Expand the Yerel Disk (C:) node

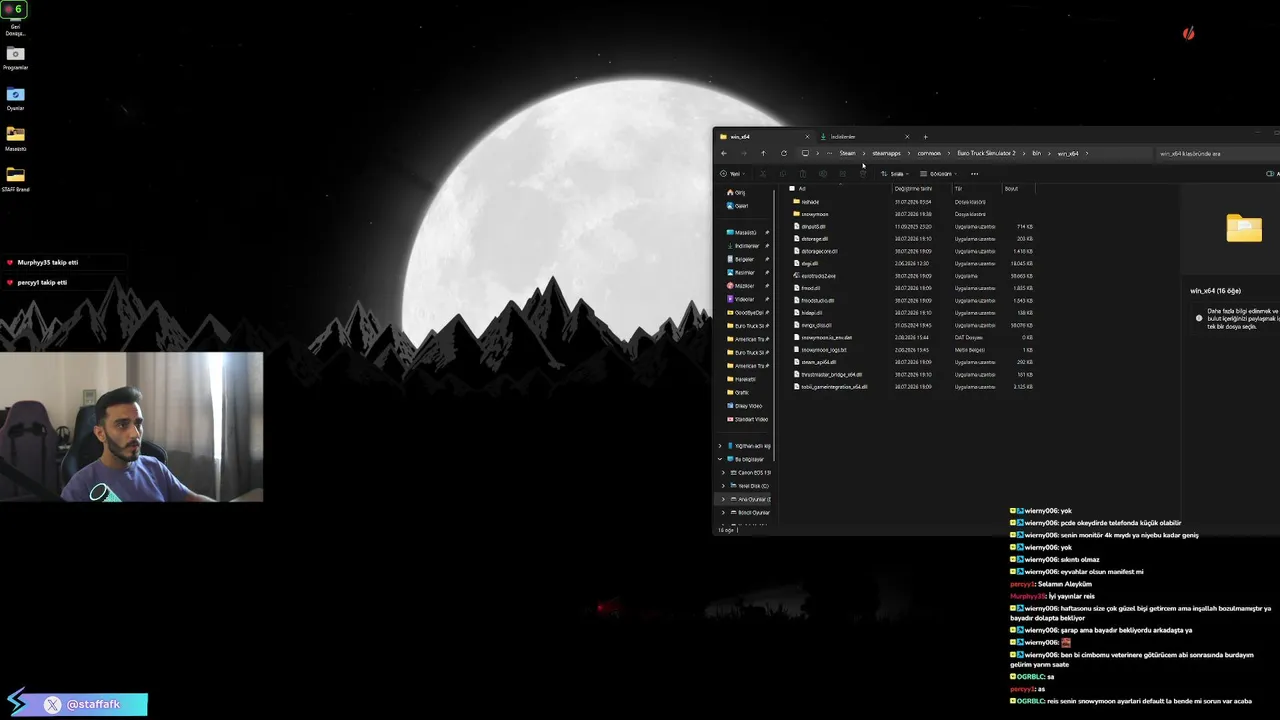723,486
